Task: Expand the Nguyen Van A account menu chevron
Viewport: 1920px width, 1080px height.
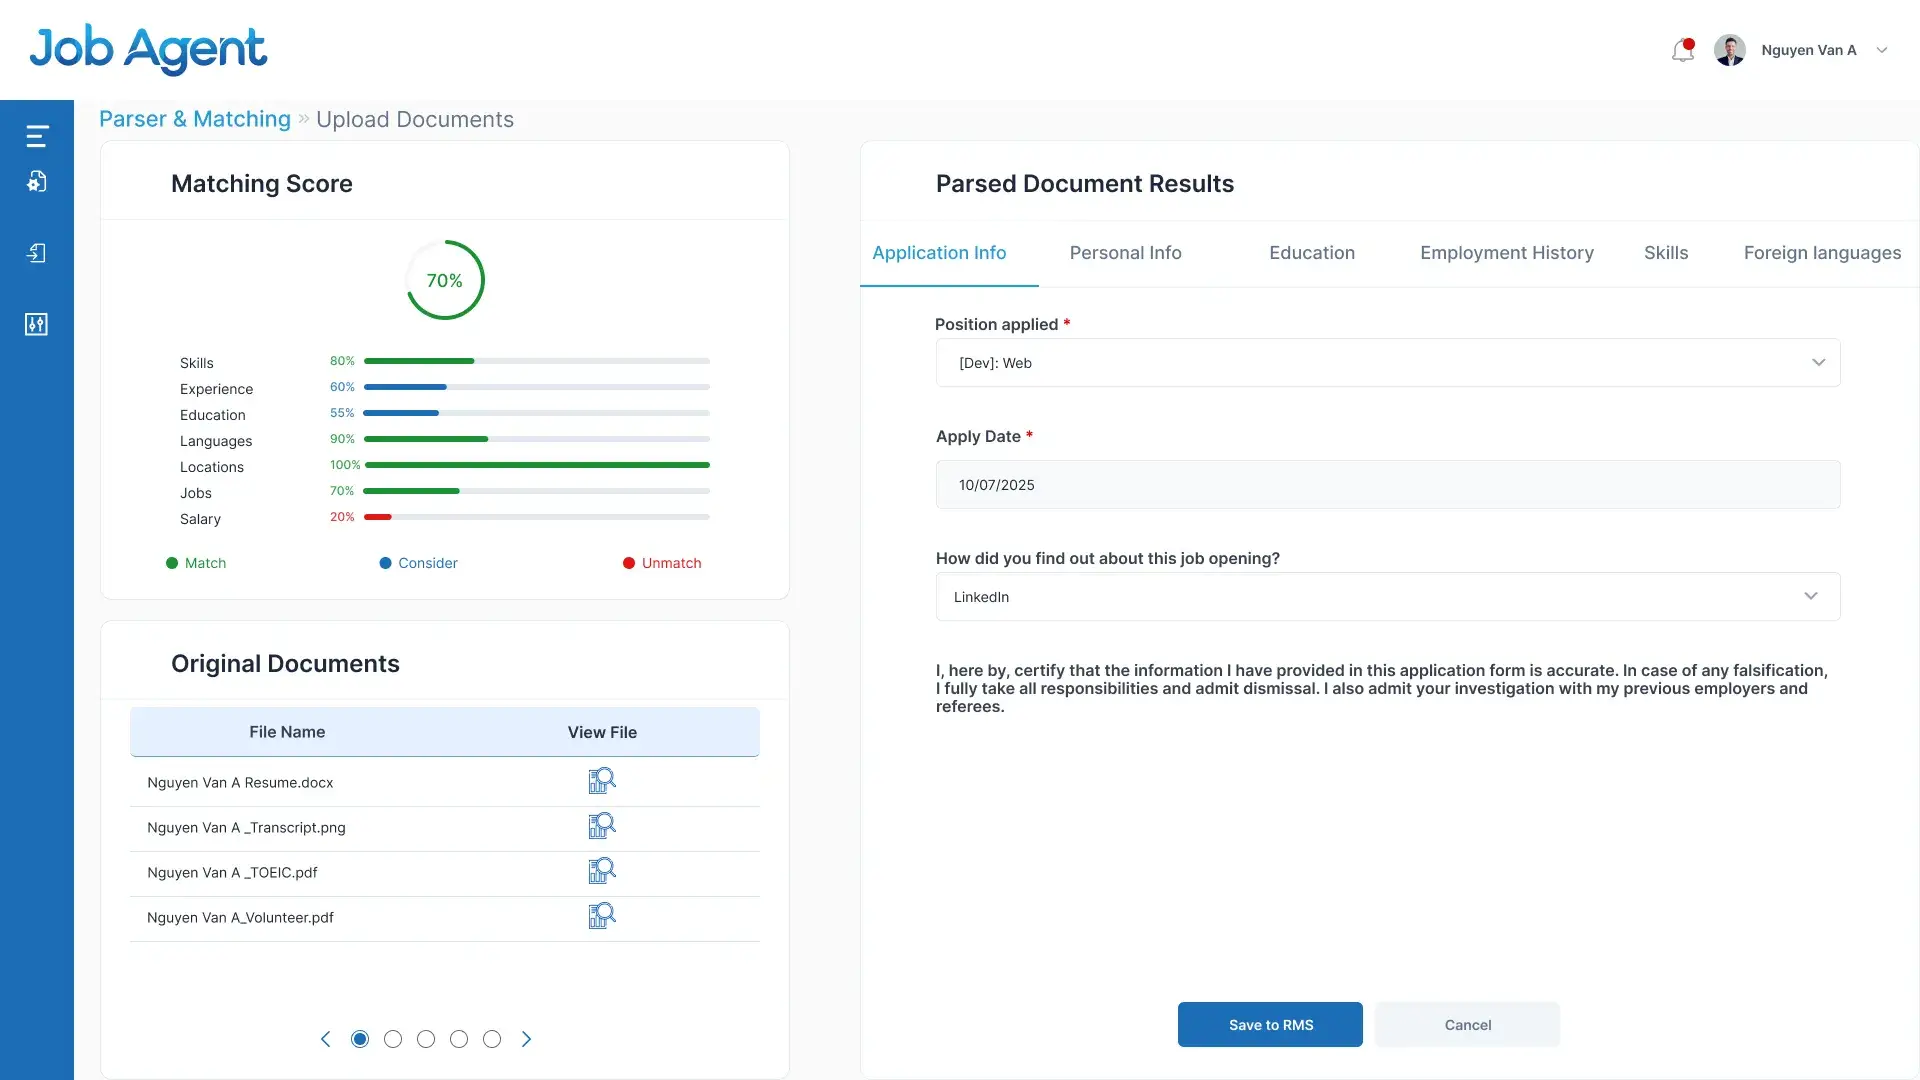Action: coord(1882,50)
